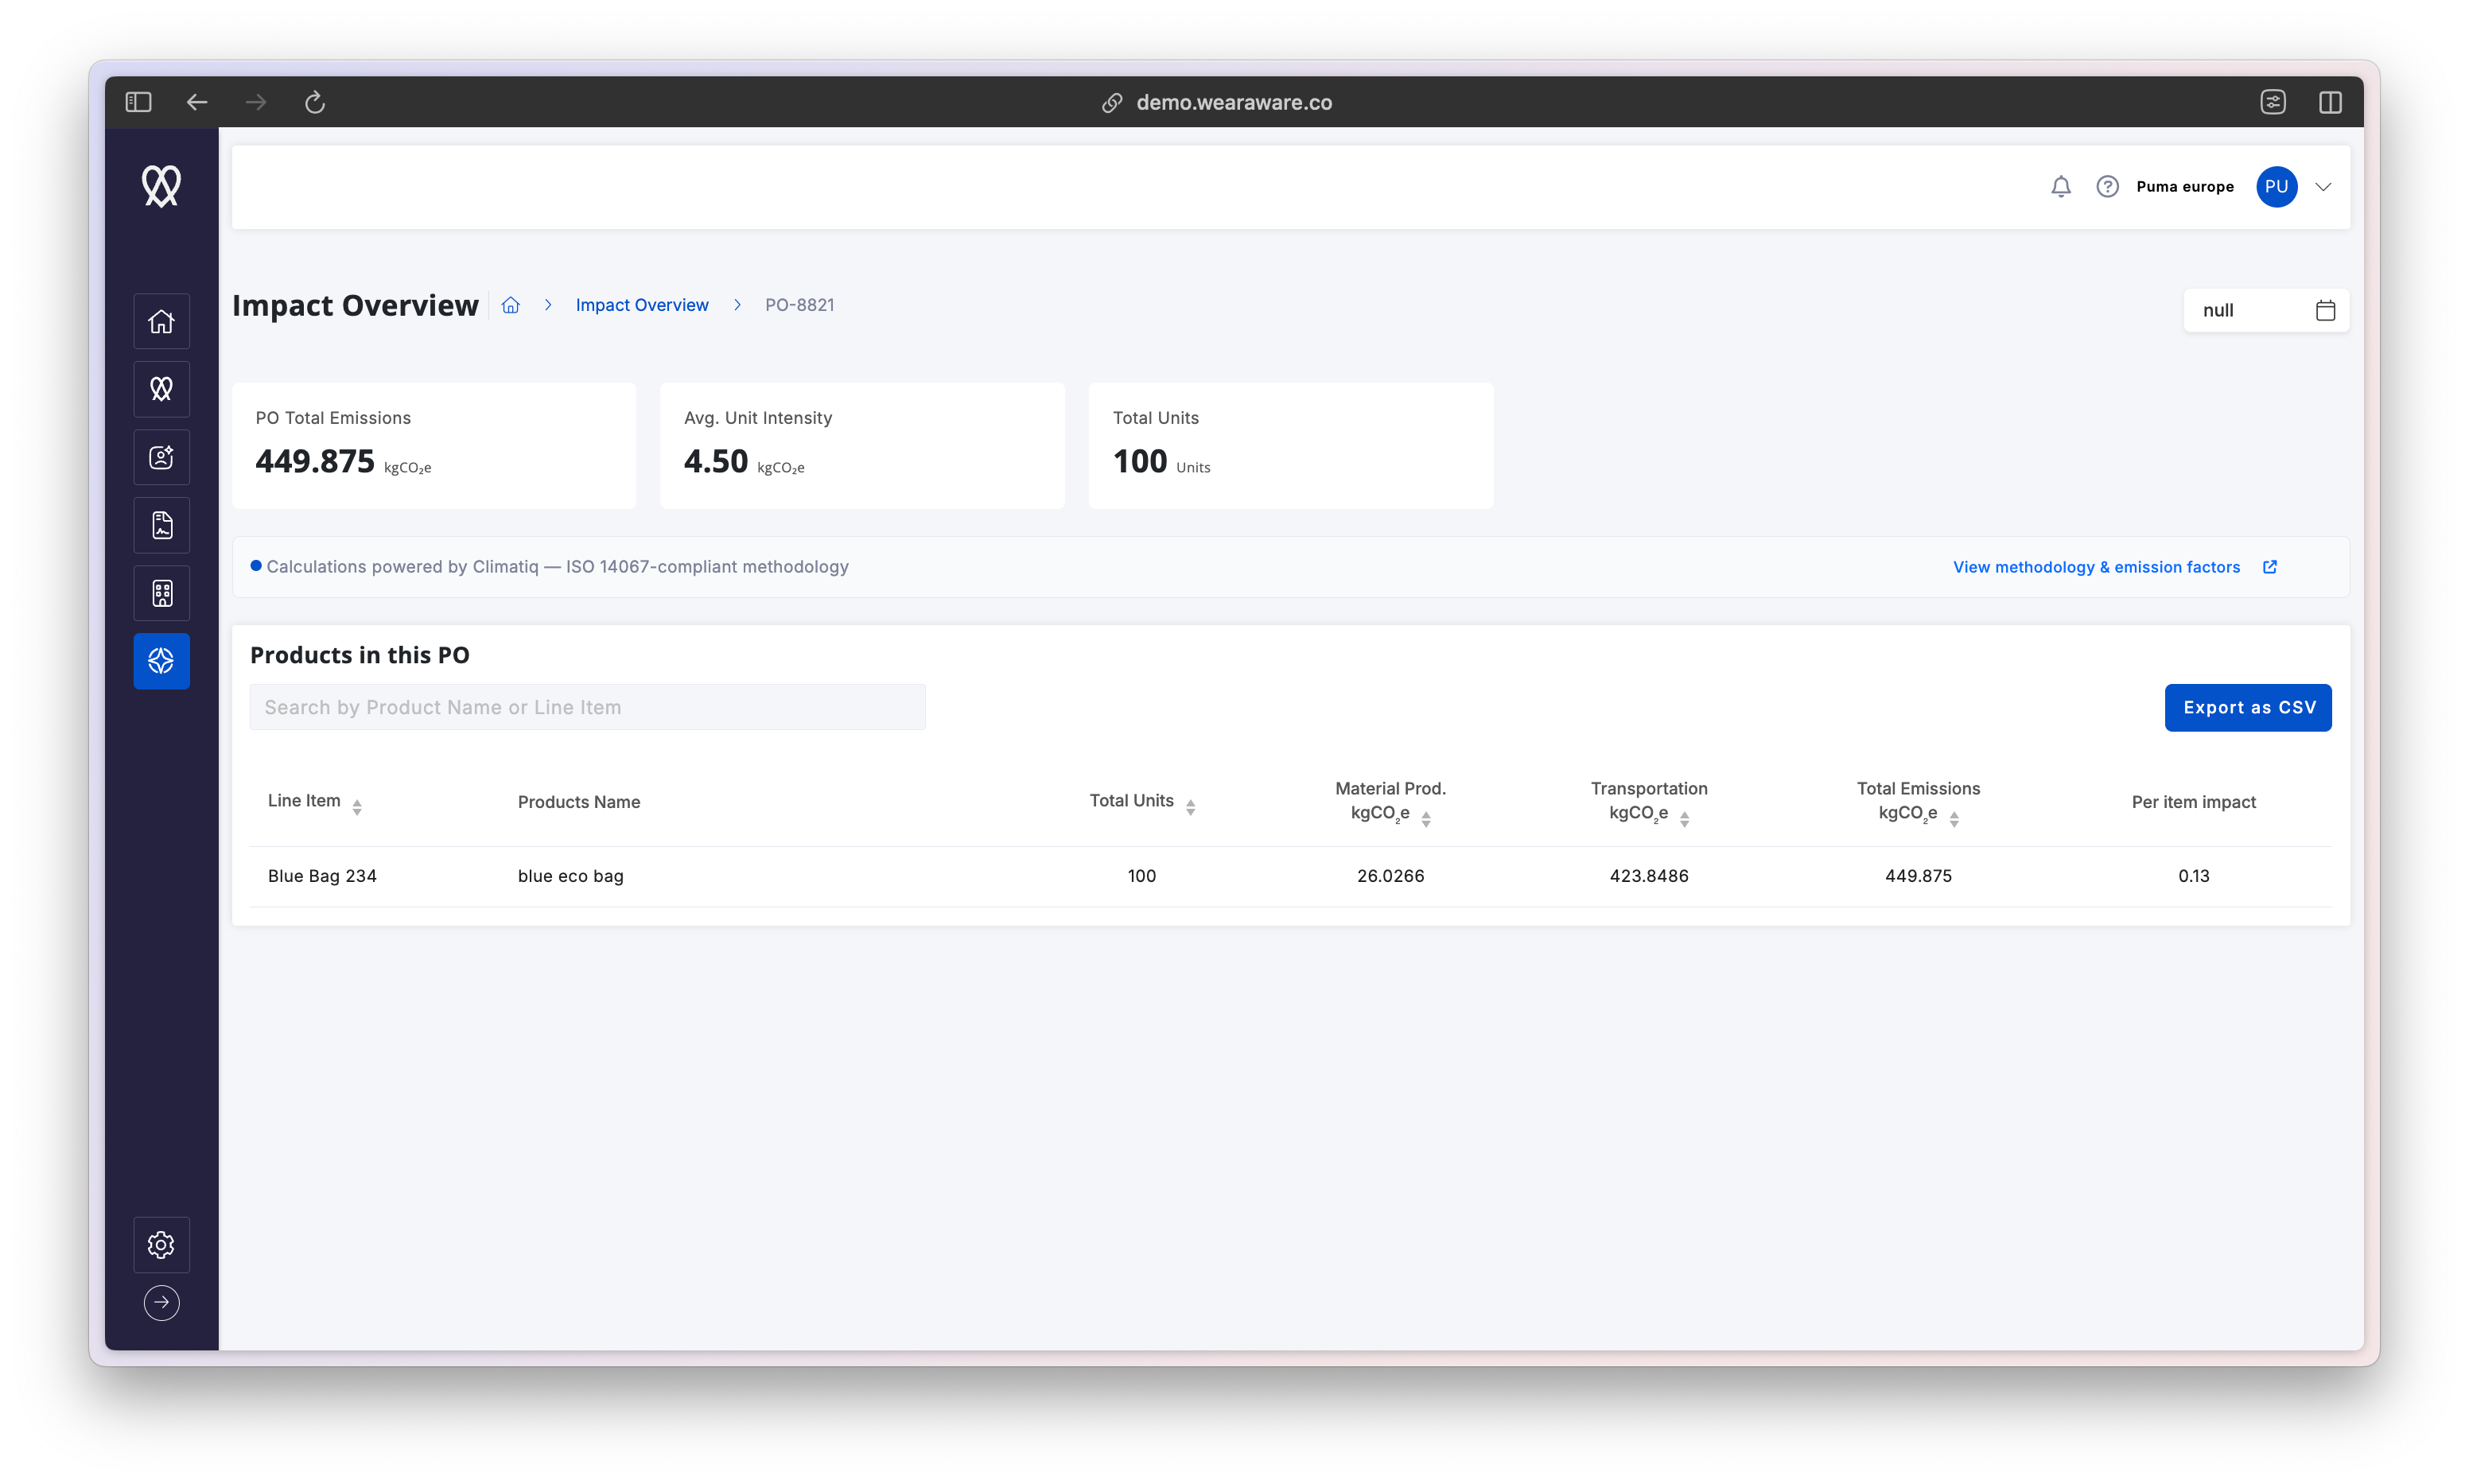Click the PO Total Emissions card
Screen dimensions: 2469x1484
(x=434, y=446)
